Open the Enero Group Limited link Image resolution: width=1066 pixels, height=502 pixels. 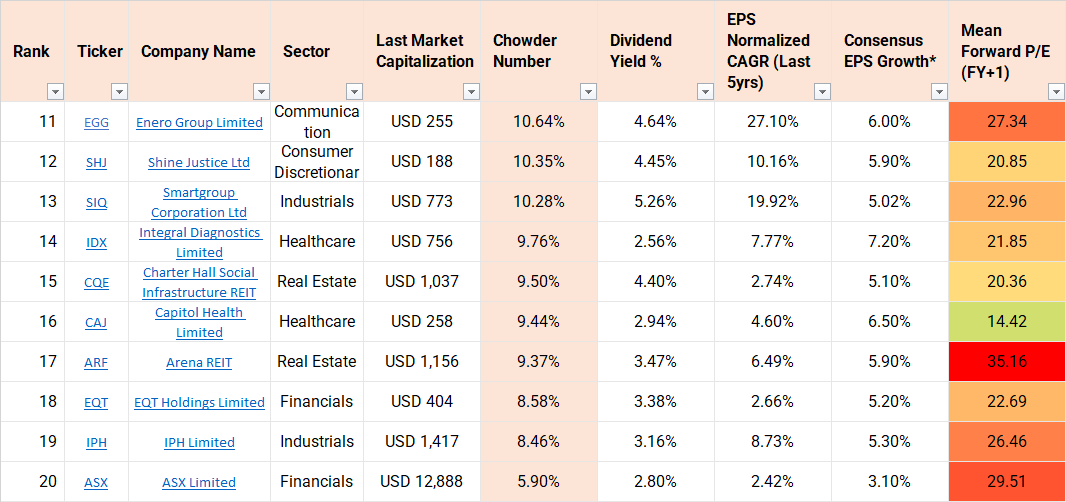point(199,123)
